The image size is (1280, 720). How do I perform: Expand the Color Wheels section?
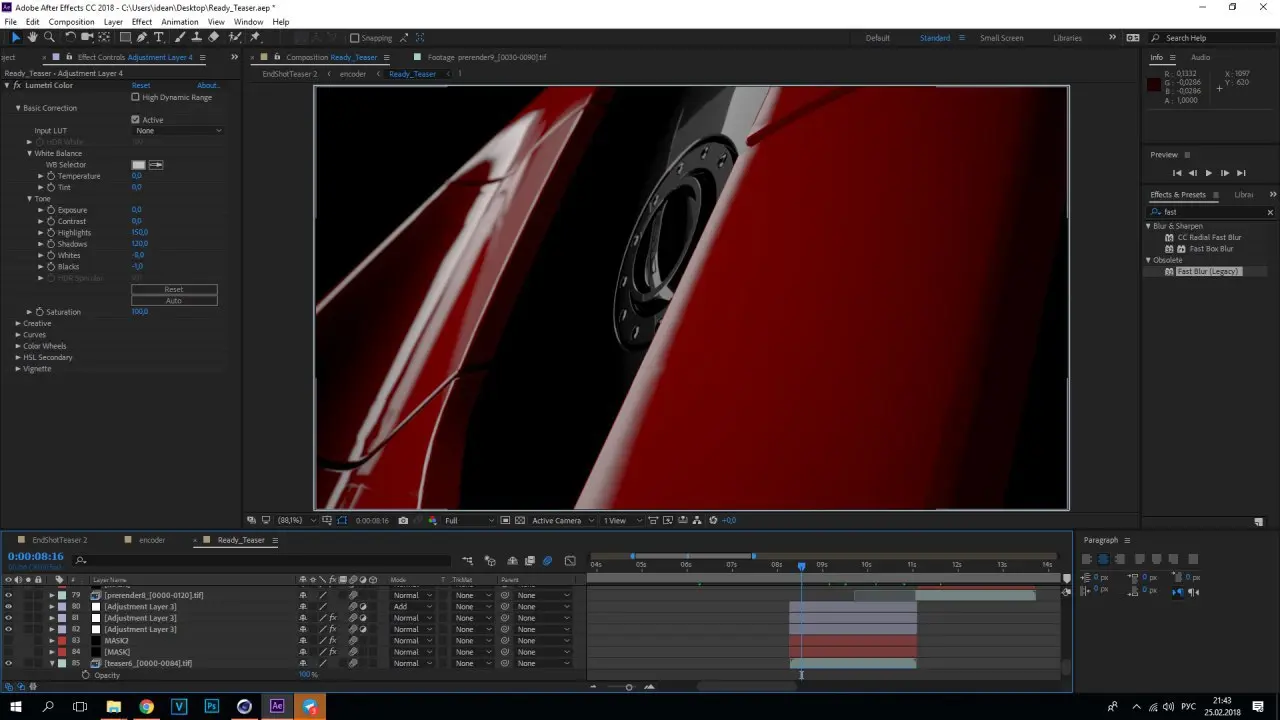coord(18,346)
